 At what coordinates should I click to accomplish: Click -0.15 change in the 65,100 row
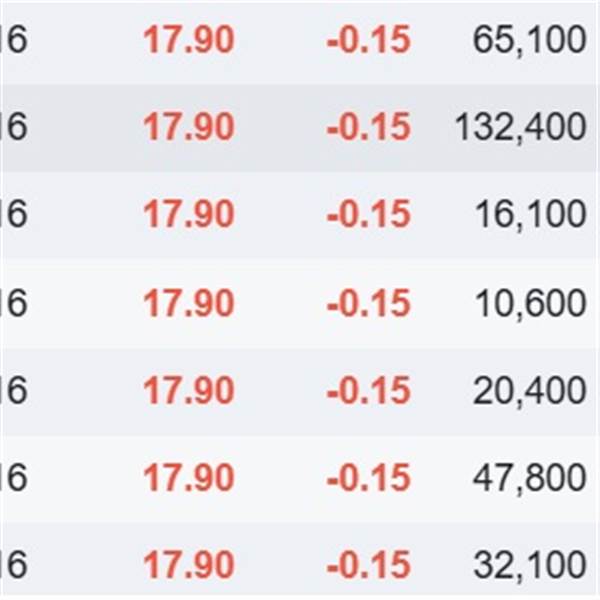(x=368, y=40)
